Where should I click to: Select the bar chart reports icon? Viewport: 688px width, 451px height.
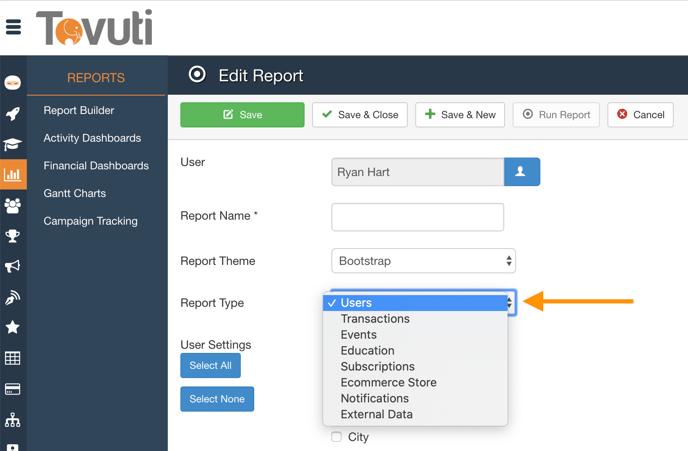point(13,175)
